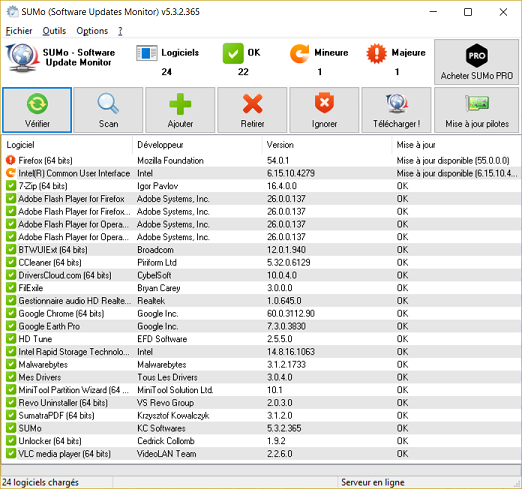Click the orange Mineure update icon
The height and width of the screenshot is (489, 522).
point(299,53)
